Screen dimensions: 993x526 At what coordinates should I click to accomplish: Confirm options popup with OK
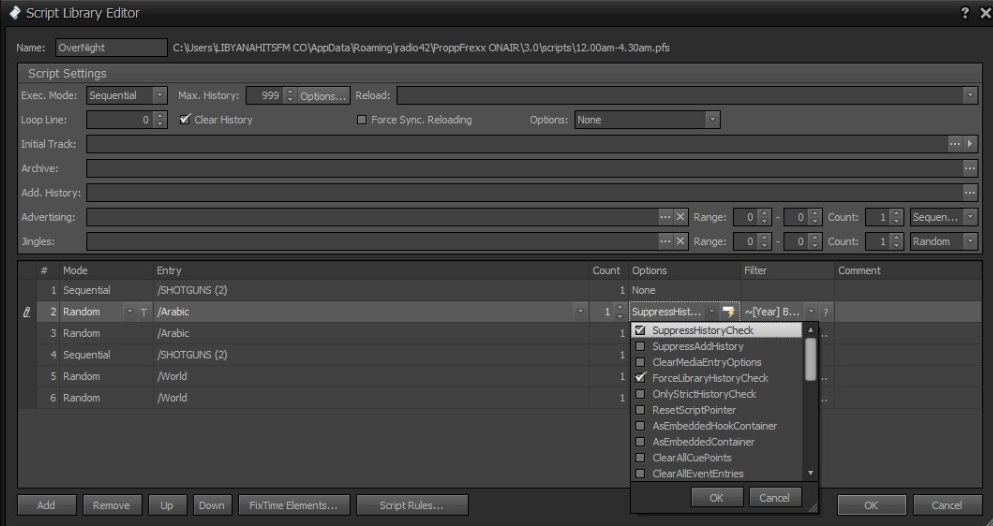coord(717,498)
